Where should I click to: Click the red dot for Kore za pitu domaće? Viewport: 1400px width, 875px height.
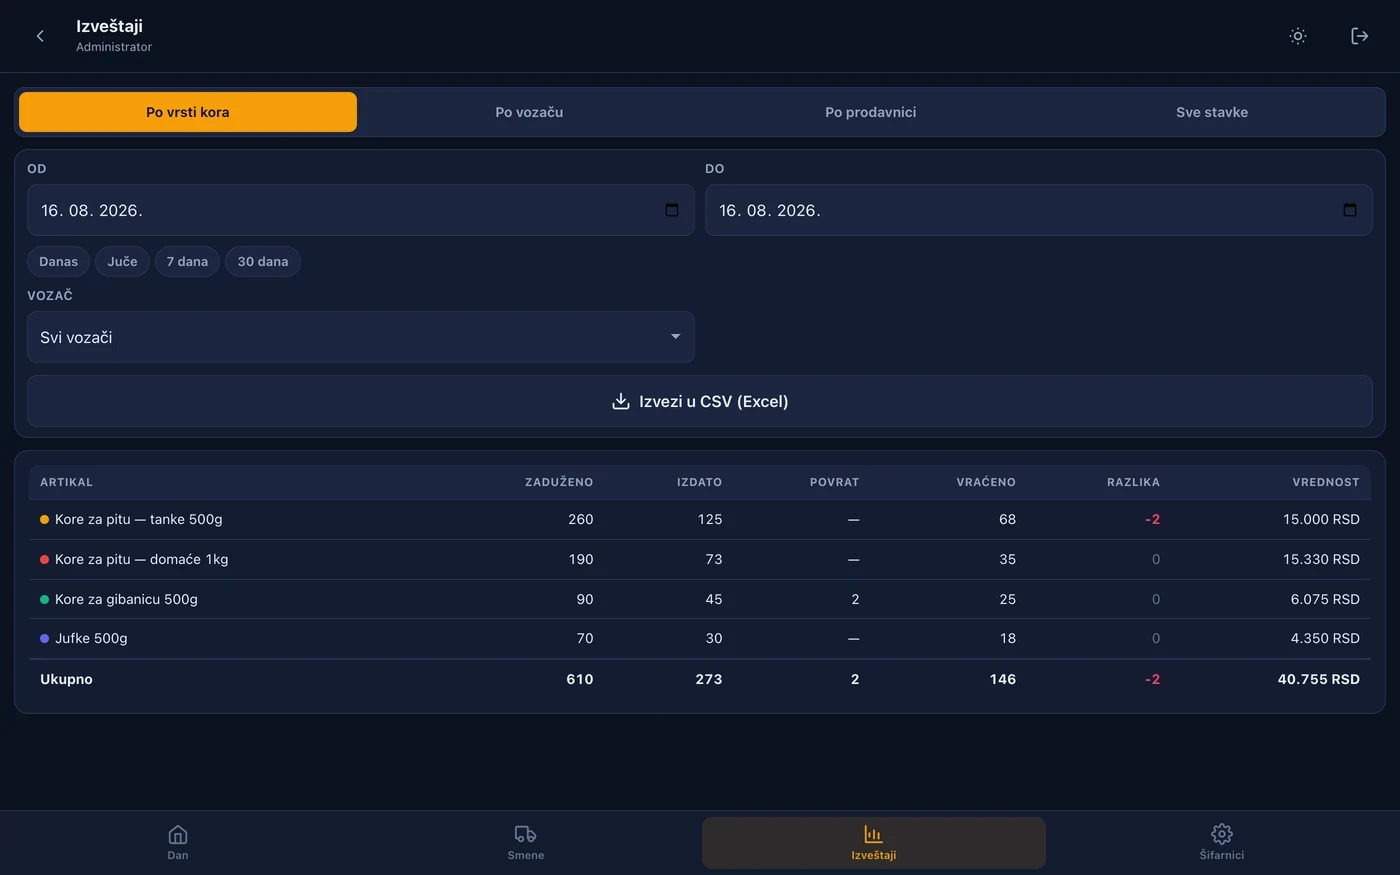(44, 560)
